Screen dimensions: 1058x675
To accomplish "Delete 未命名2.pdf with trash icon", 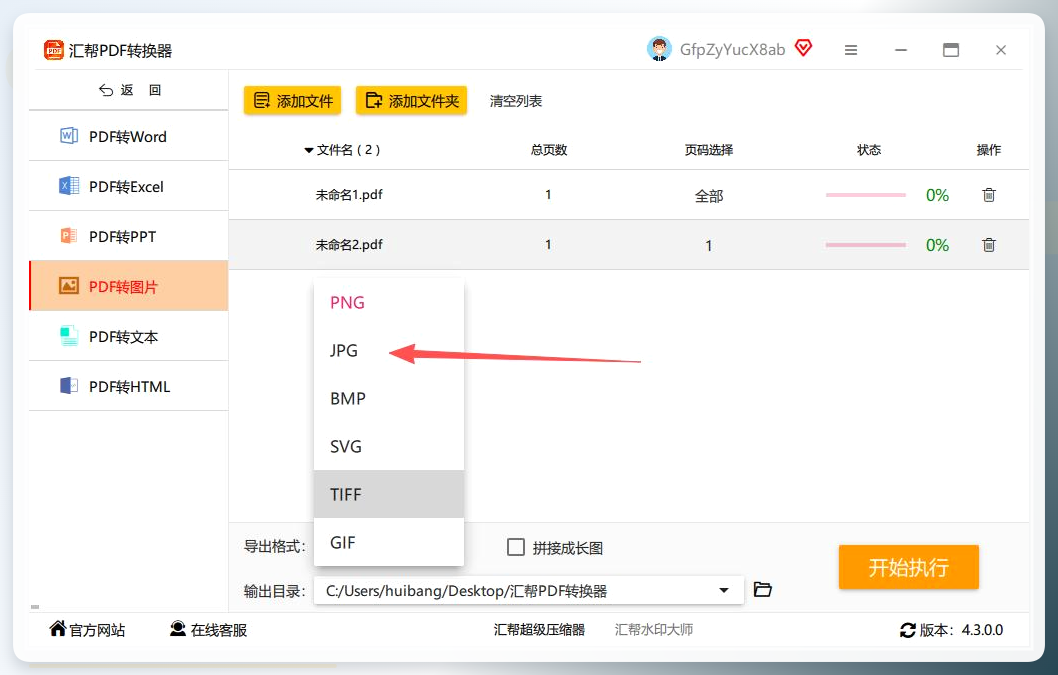I will coord(989,245).
